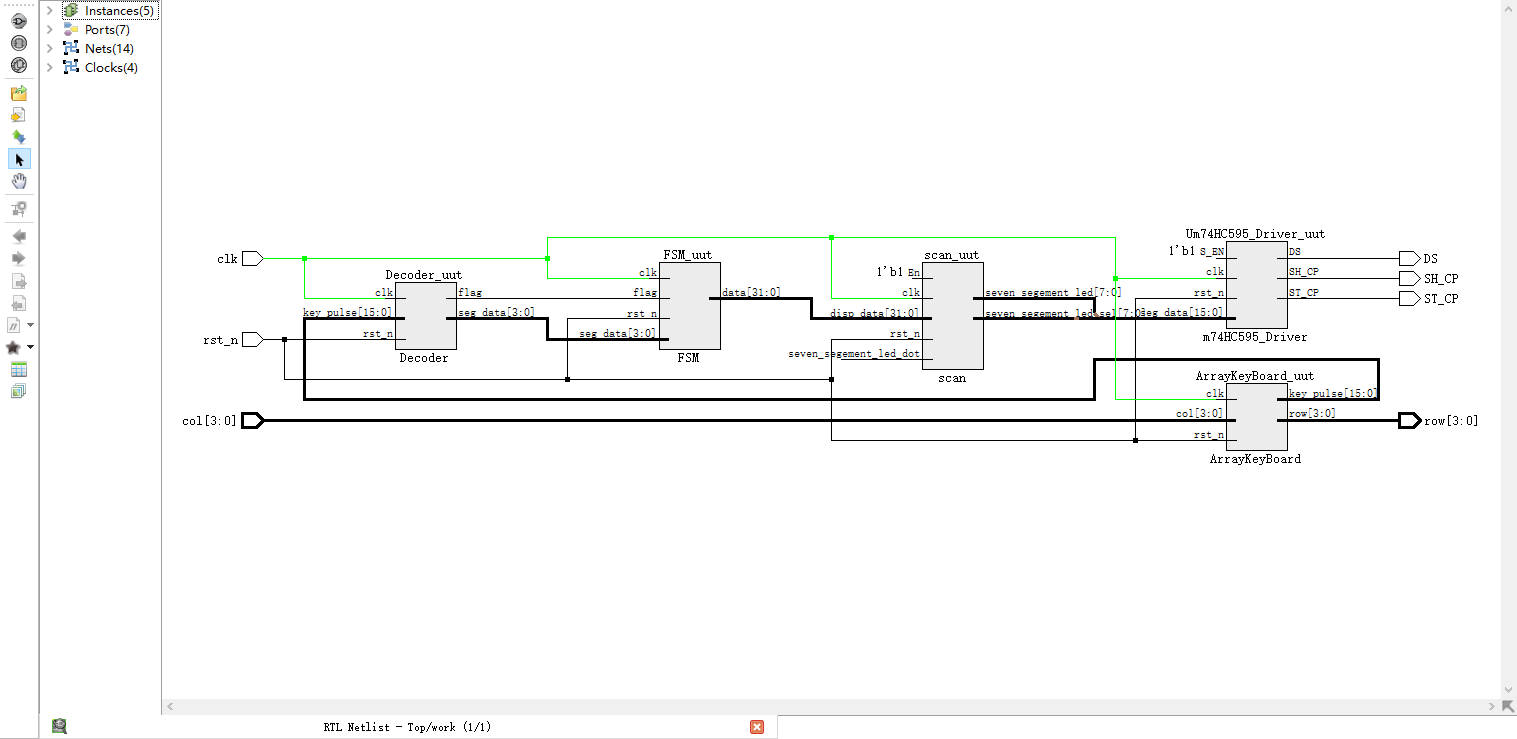Screen dimensions: 1517x739
Task: Select the FSM block in schematic
Action: [x=689, y=305]
